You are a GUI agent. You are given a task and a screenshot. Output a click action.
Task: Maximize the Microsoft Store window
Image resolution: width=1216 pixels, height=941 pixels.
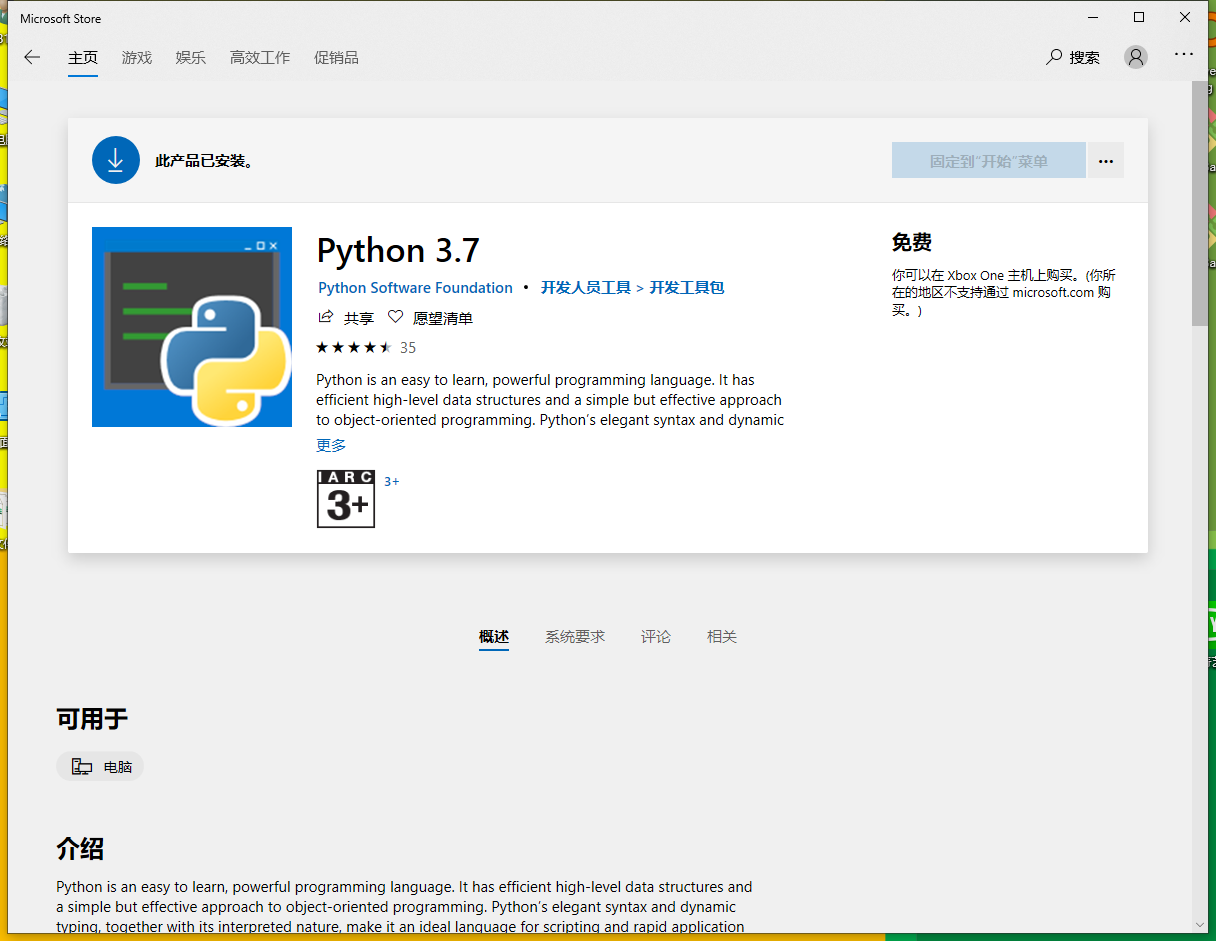[1139, 17]
